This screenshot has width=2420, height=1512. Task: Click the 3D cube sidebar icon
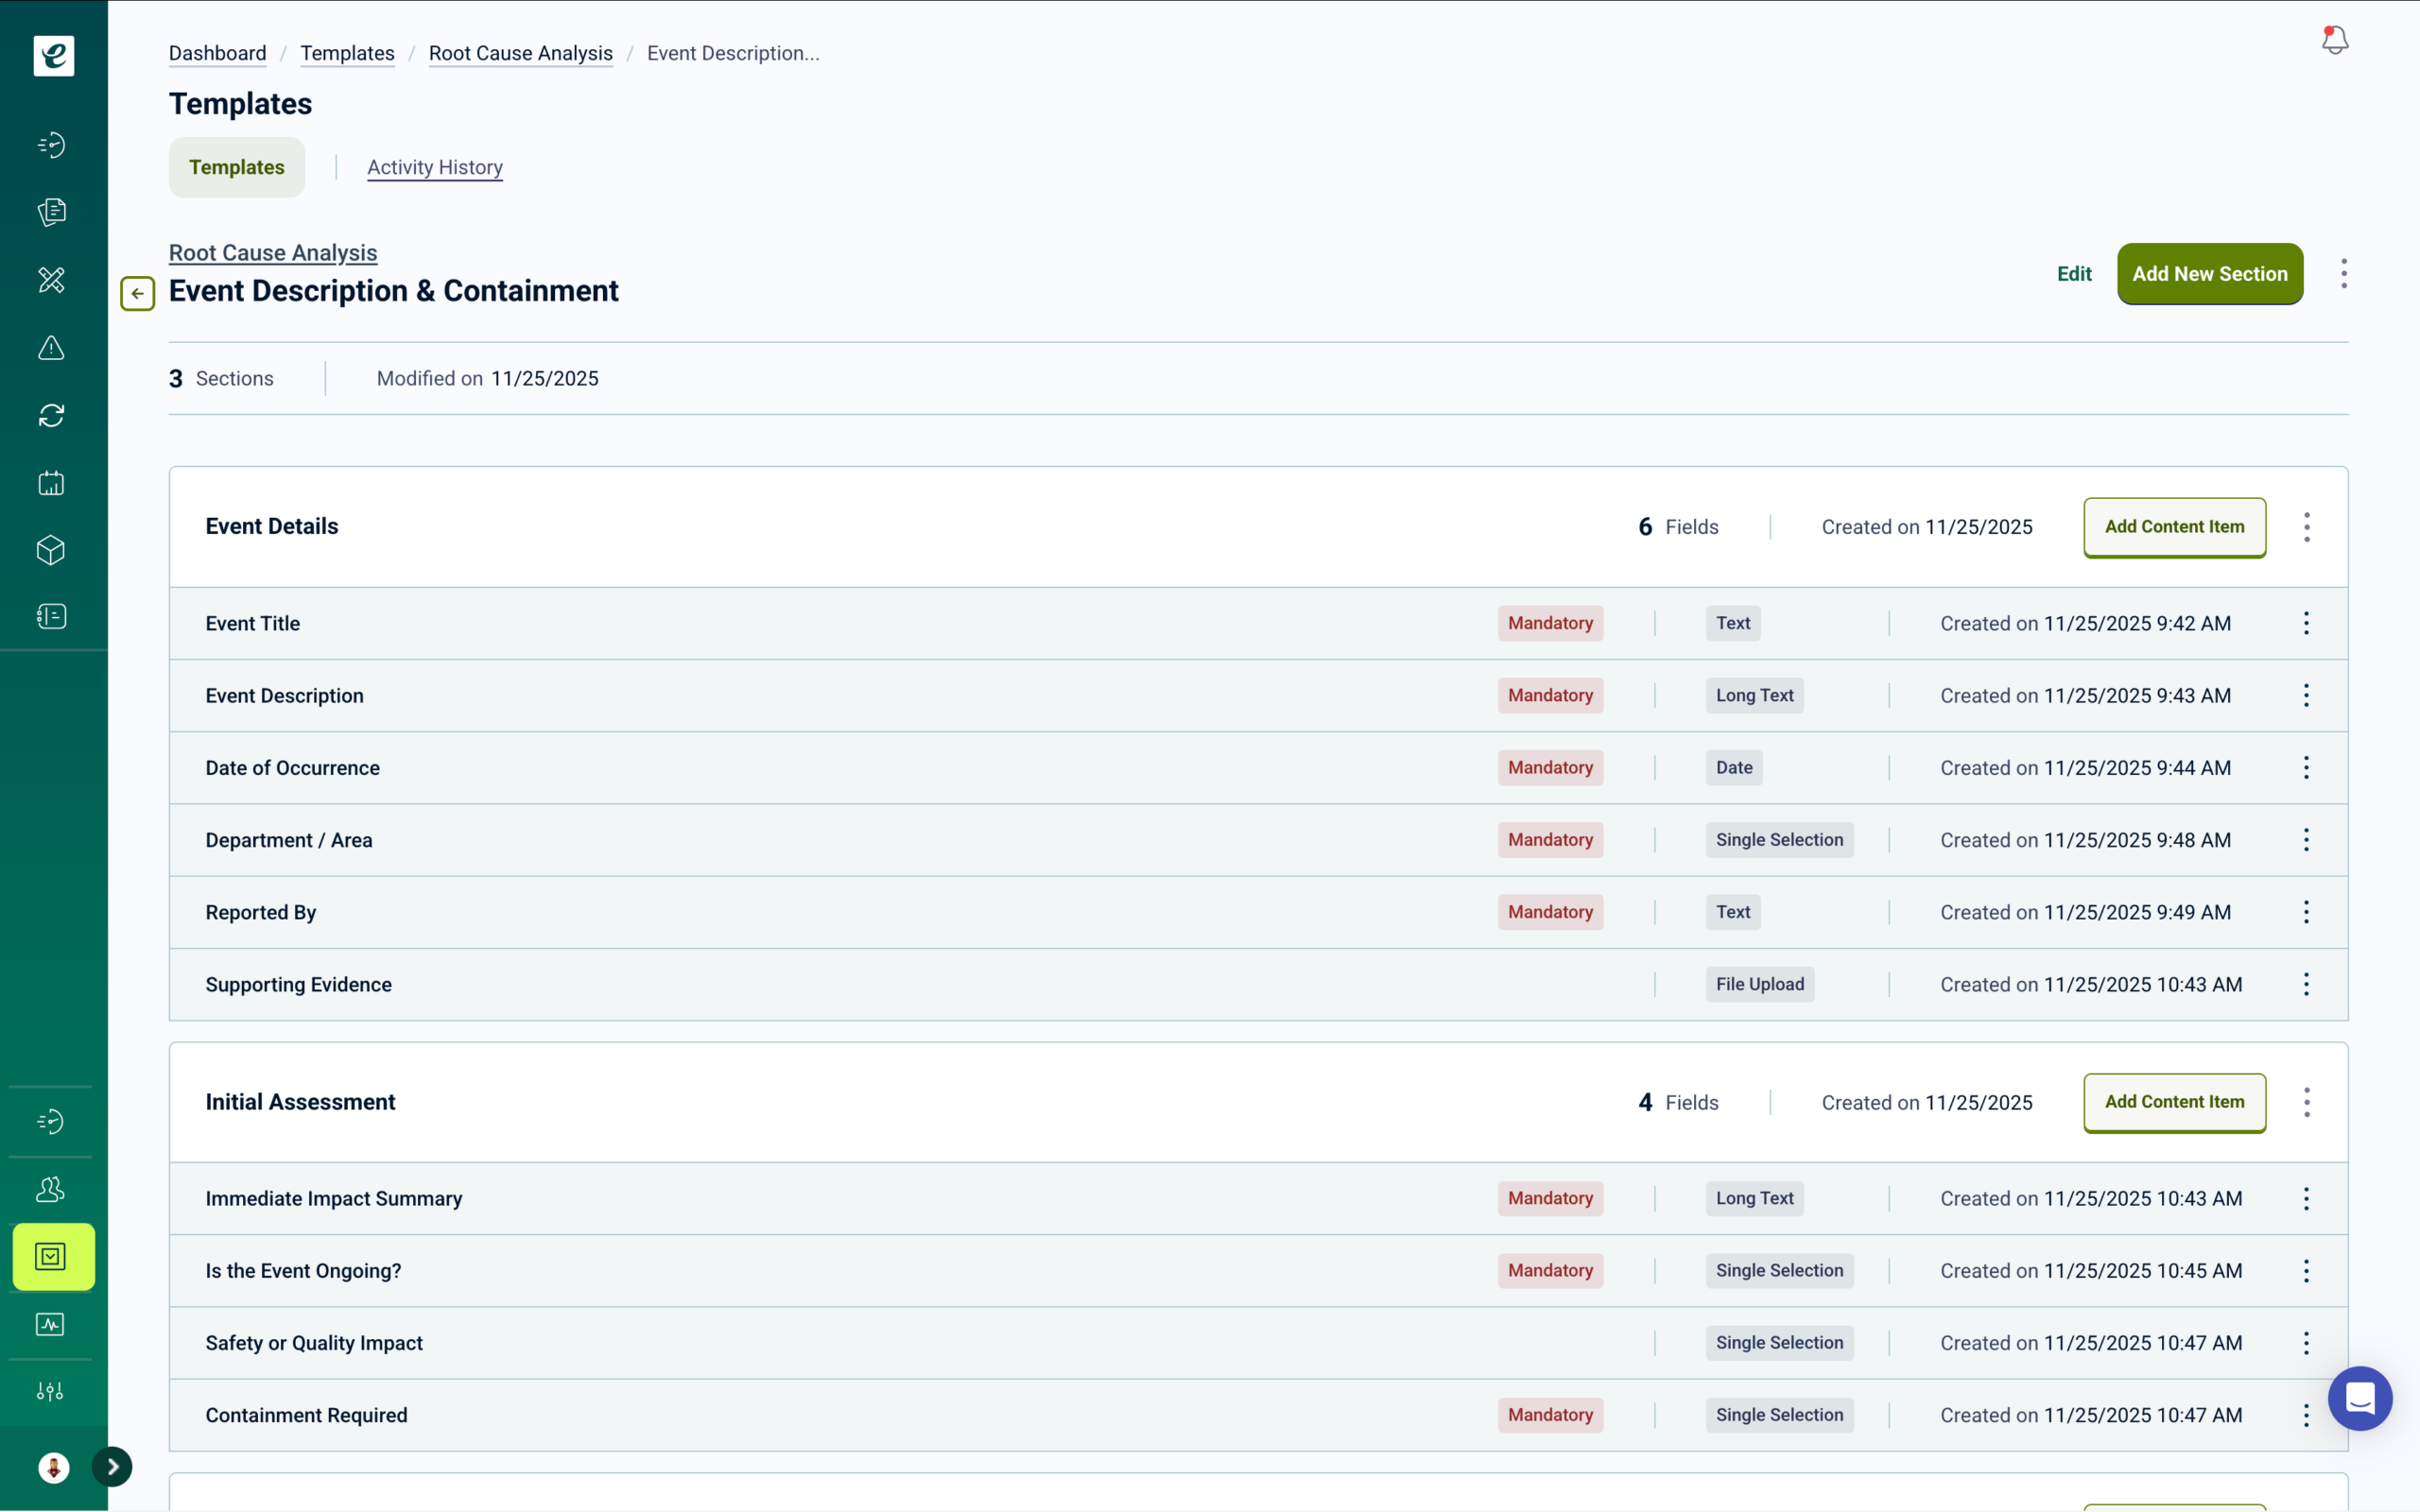[52, 550]
